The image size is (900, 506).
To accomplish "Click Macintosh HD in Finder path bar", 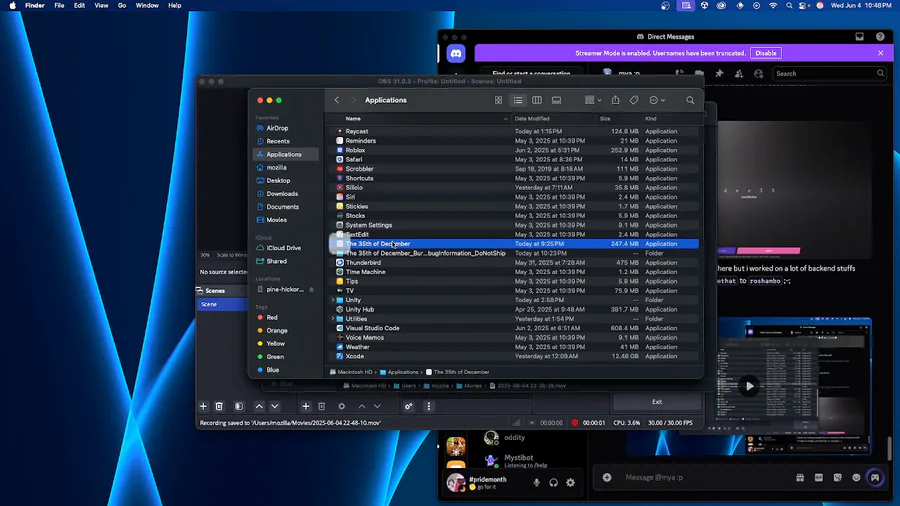I will tap(351, 372).
